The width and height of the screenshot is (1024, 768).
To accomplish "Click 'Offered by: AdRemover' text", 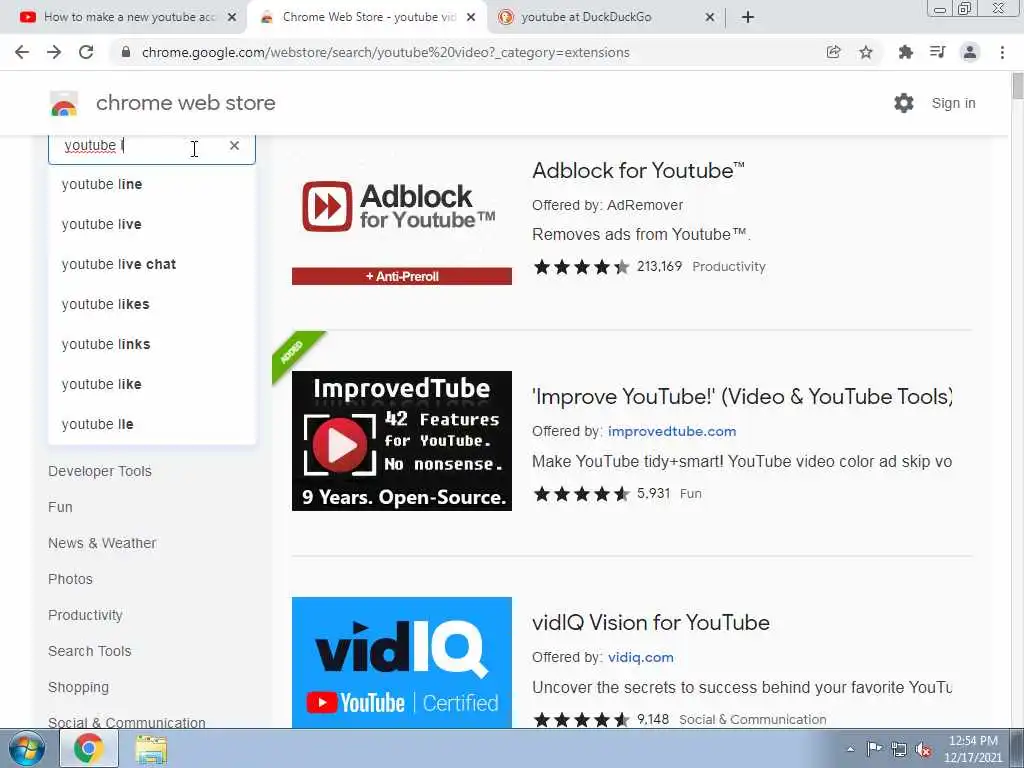I will coord(607,205).
